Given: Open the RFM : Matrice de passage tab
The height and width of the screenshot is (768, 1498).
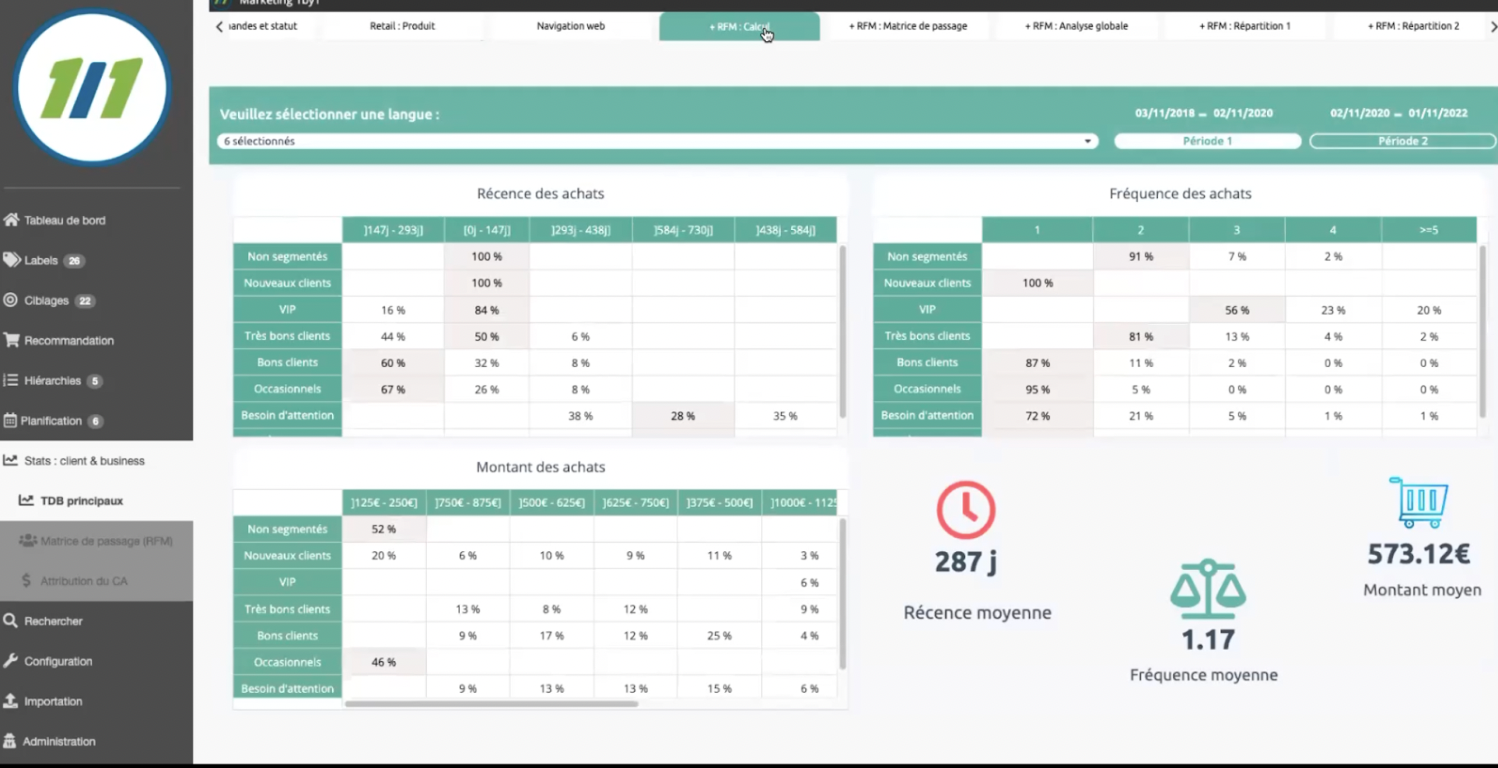Looking at the screenshot, I should tap(908, 26).
